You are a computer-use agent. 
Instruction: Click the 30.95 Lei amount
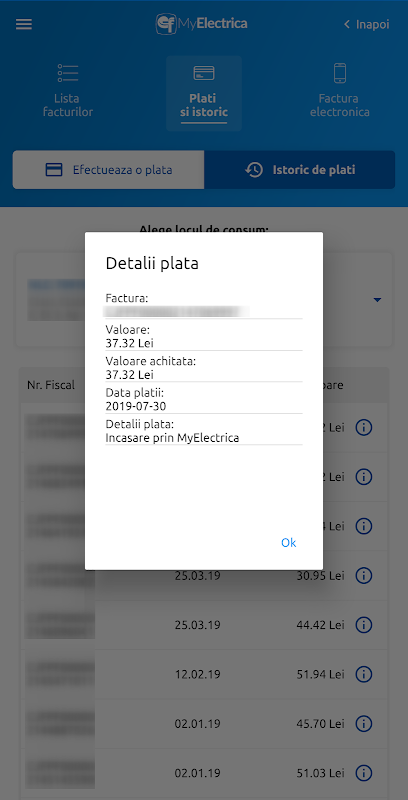pyautogui.click(x=321, y=576)
